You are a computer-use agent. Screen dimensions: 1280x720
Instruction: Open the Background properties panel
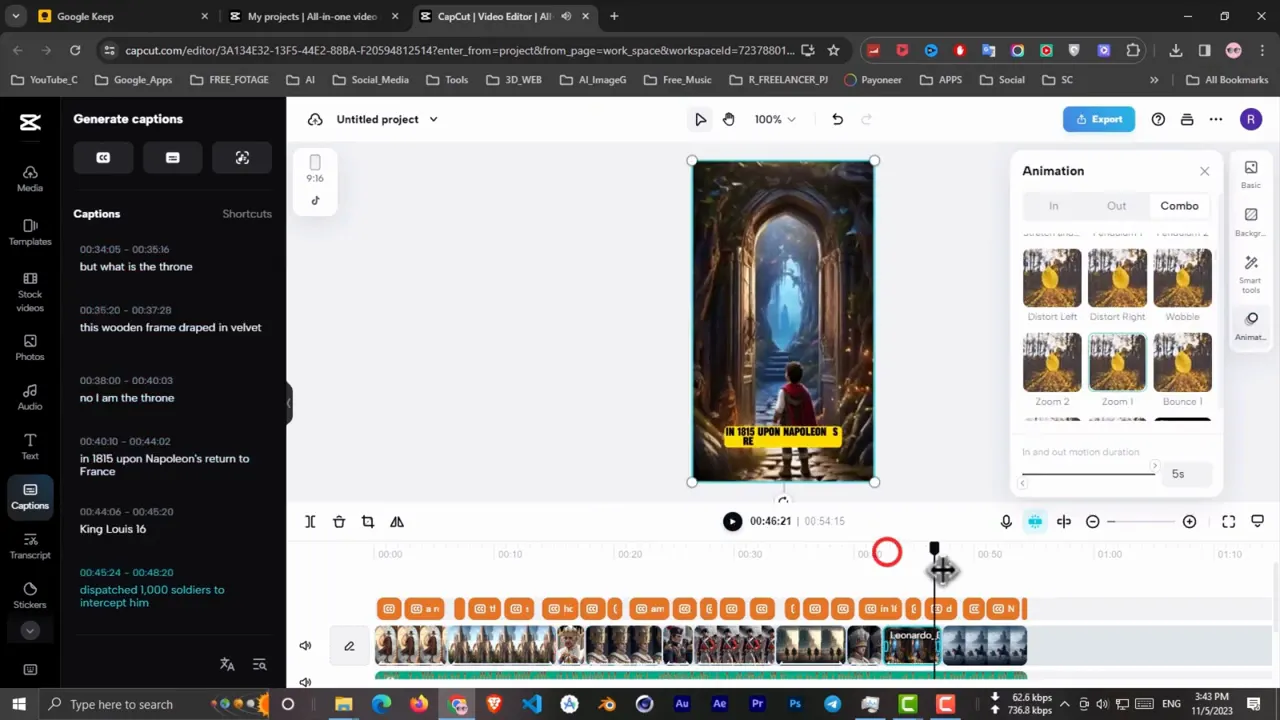[x=1251, y=222]
